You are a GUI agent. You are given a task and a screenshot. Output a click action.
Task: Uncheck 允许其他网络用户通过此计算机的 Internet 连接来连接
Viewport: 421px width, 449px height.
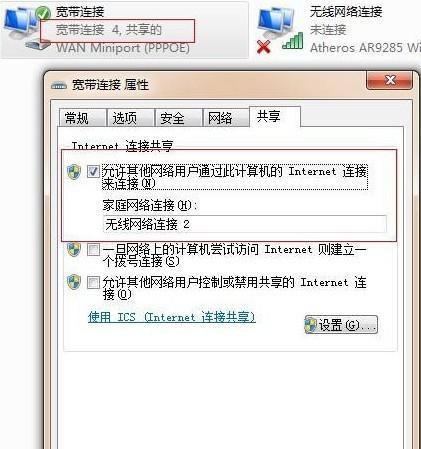(93, 171)
